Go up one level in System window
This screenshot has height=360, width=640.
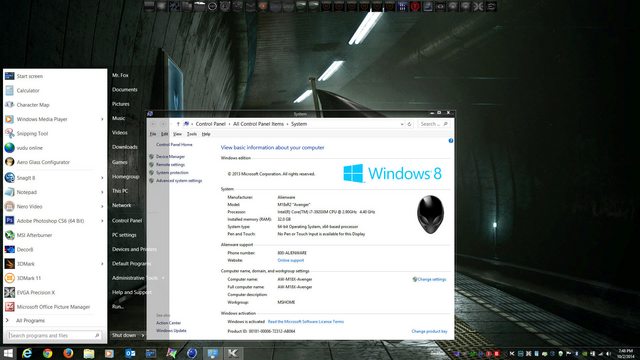(178, 124)
